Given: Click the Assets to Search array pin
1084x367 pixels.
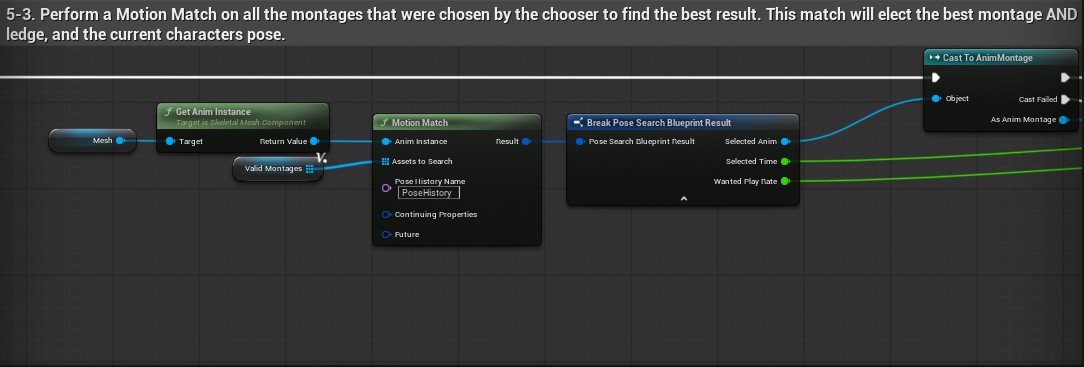Looking at the screenshot, I should point(386,161).
